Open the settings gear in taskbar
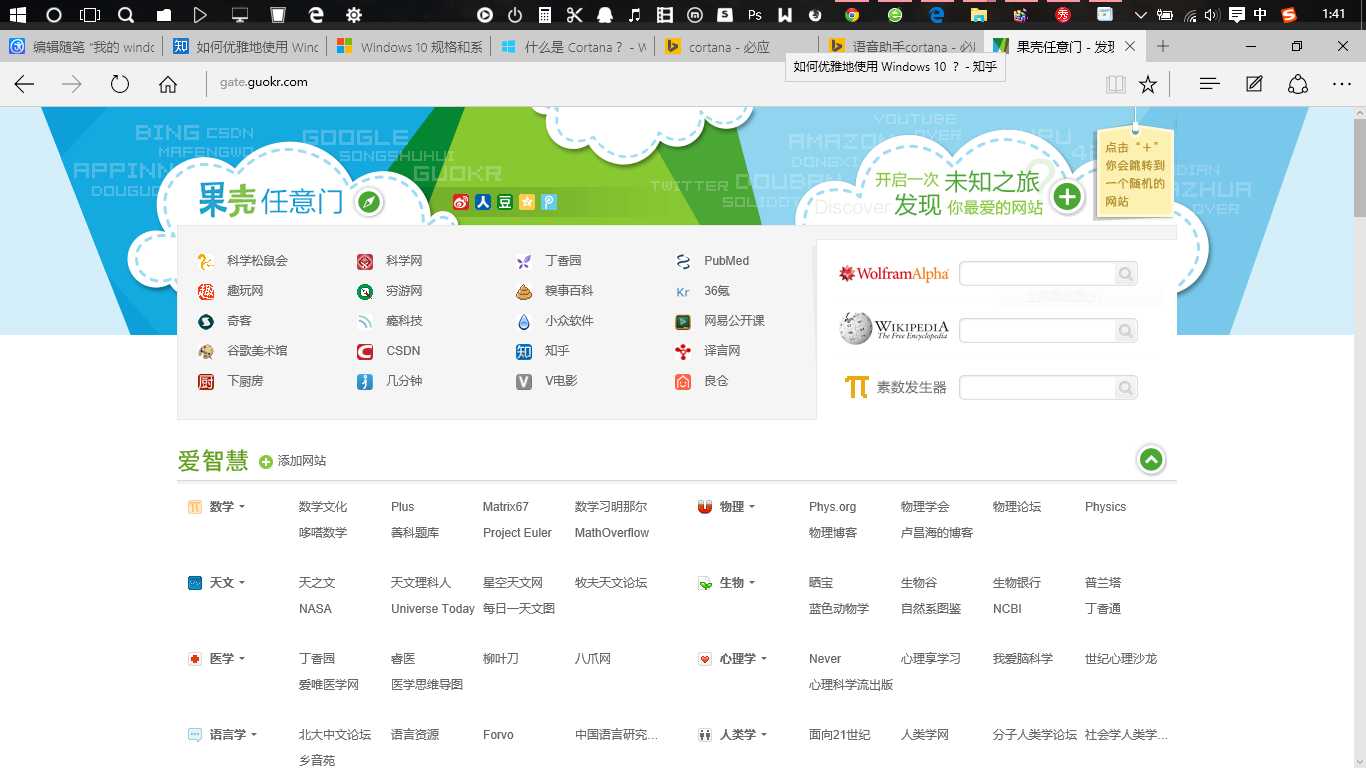1366x768 pixels. pyautogui.click(x=354, y=15)
